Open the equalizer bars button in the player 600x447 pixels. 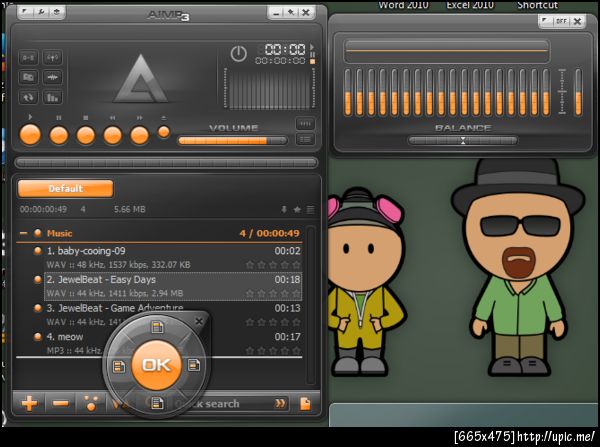[52, 97]
